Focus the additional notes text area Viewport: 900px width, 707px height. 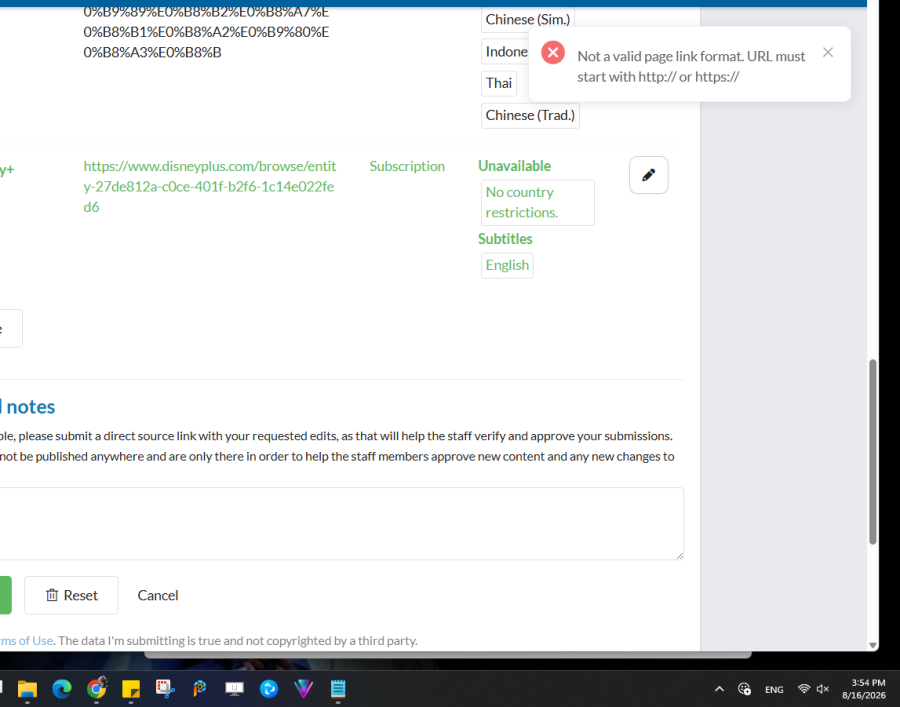[342, 523]
